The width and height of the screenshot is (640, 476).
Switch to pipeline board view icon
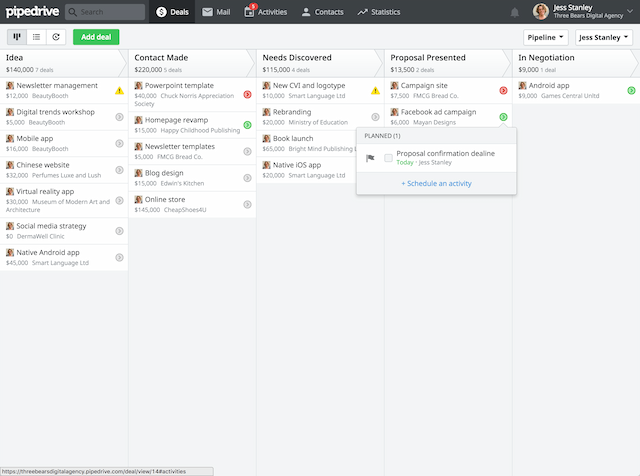[x=17, y=37]
